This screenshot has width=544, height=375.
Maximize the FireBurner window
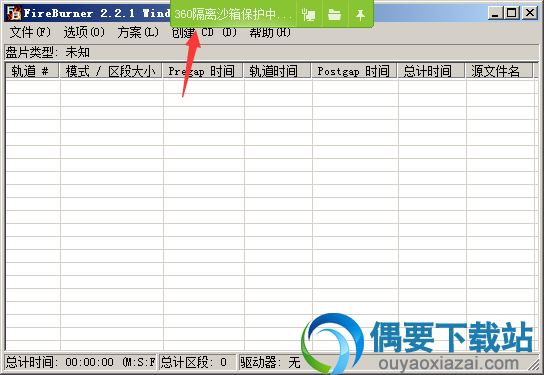click(511, 13)
